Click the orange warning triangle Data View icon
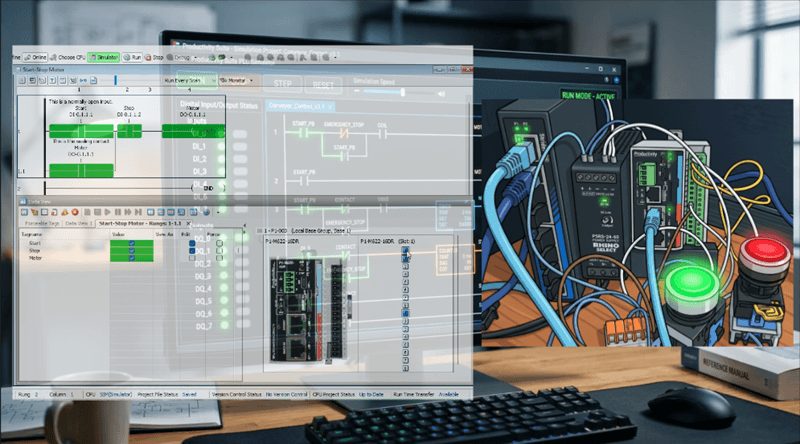 click(x=64, y=212)
